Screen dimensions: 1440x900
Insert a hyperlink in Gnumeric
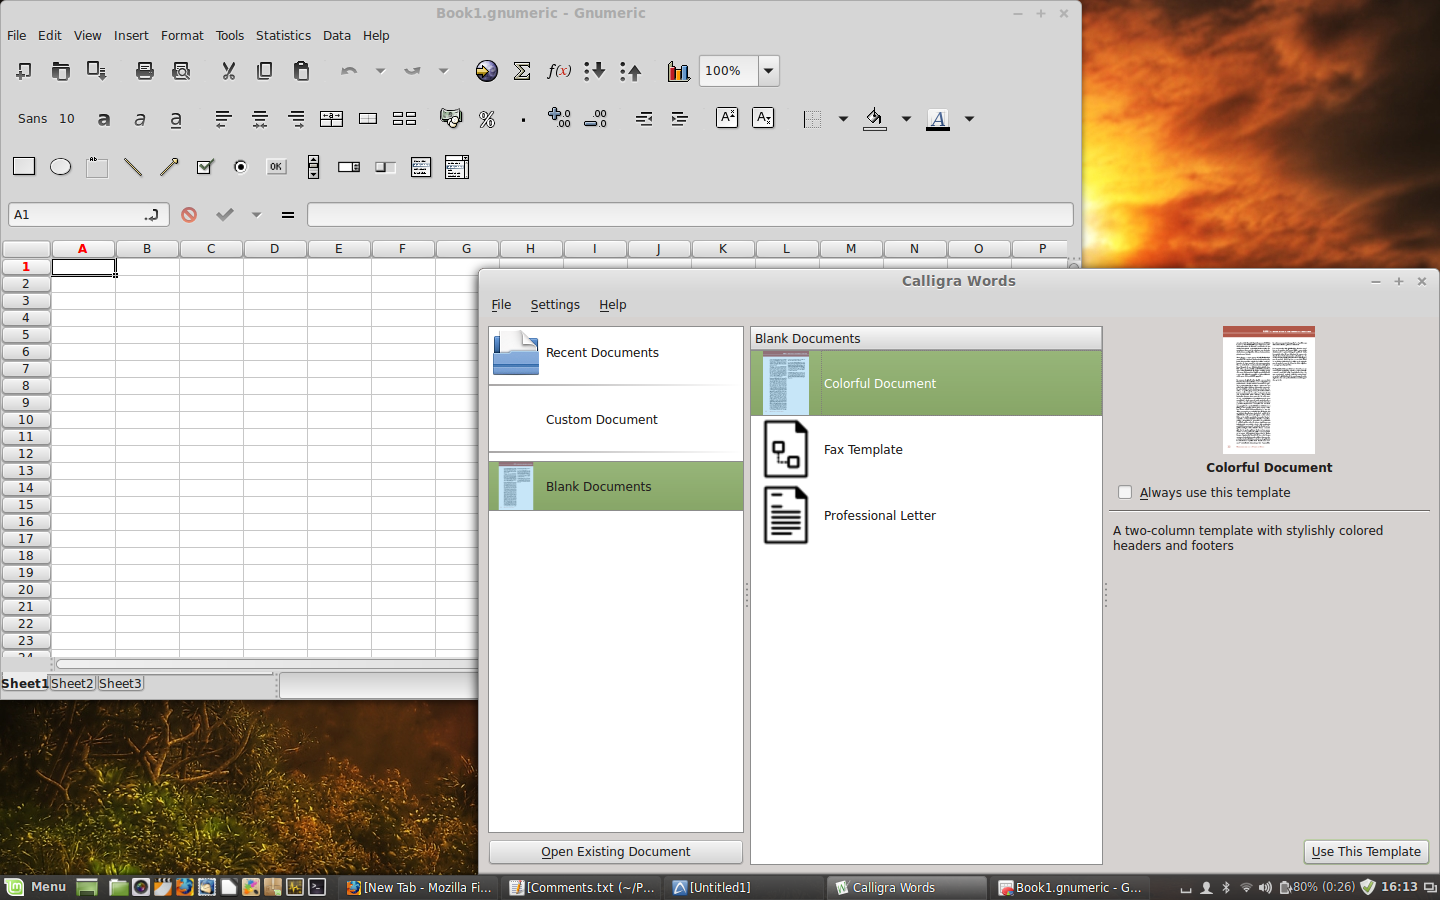pyautogui.click(x=487, y=71)
